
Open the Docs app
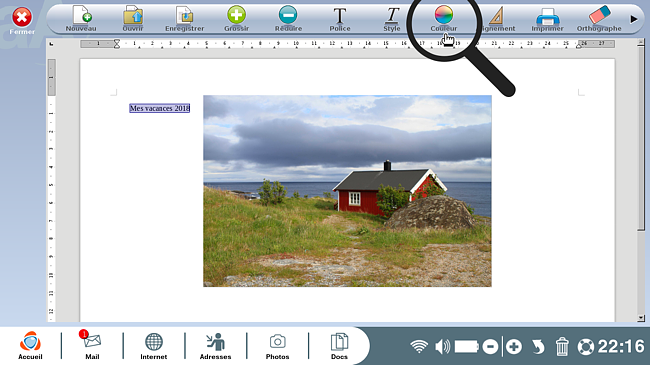coord(339,346)
